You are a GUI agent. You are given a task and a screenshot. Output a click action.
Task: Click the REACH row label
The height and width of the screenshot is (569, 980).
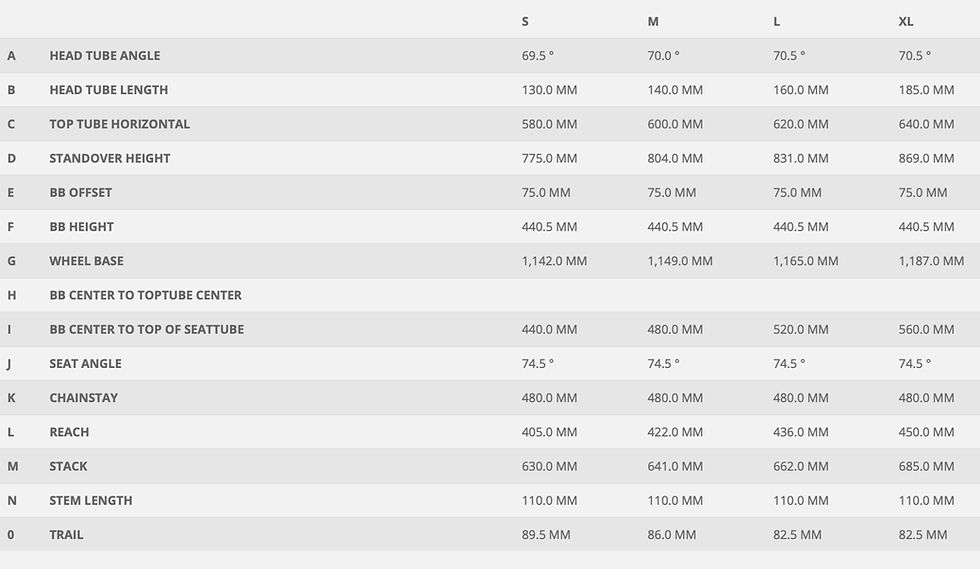(x=69, y=432)
